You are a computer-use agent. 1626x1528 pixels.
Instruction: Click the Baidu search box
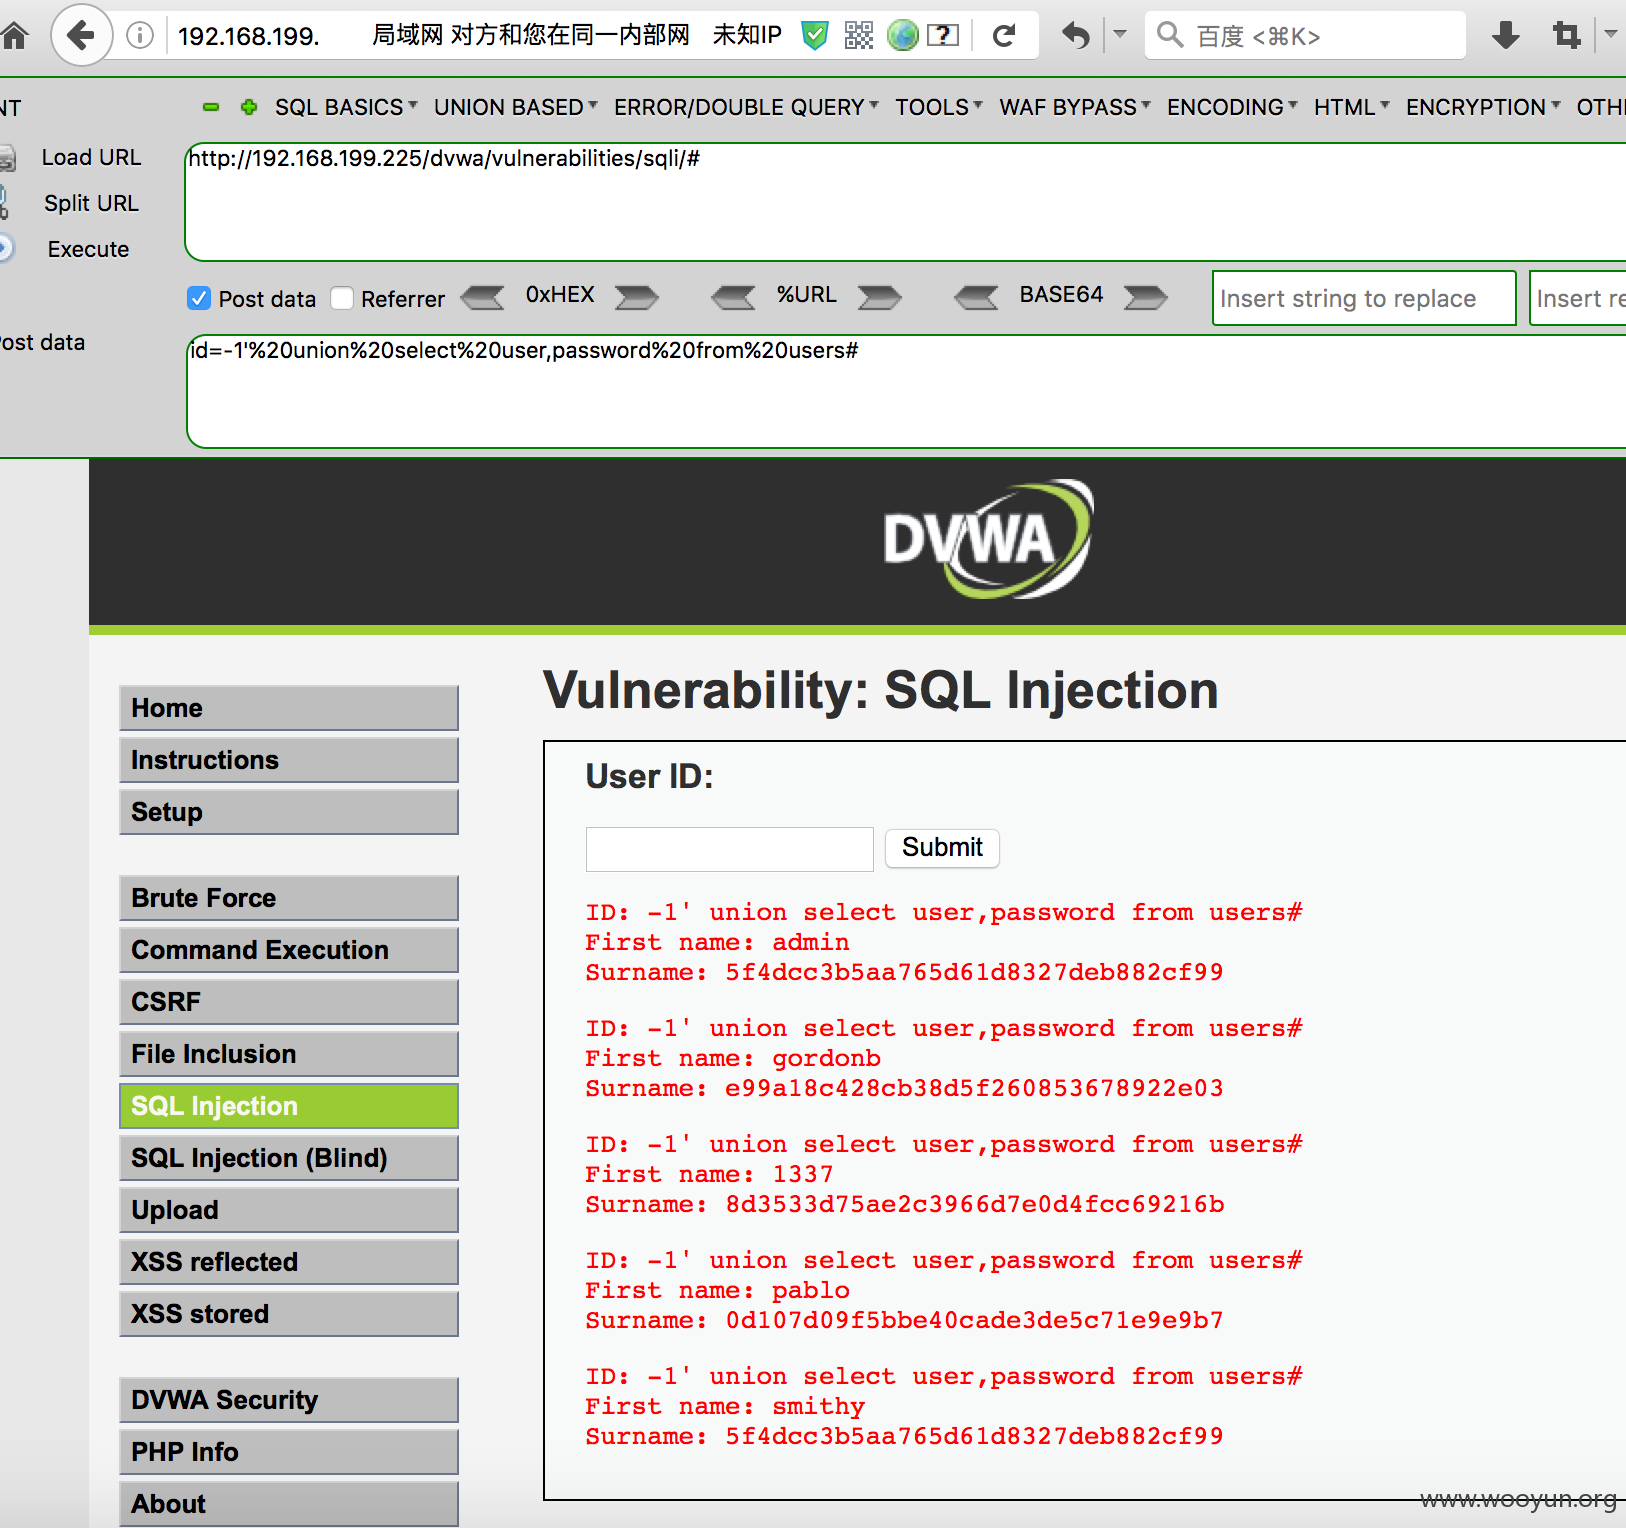[x=1305, y=36]
